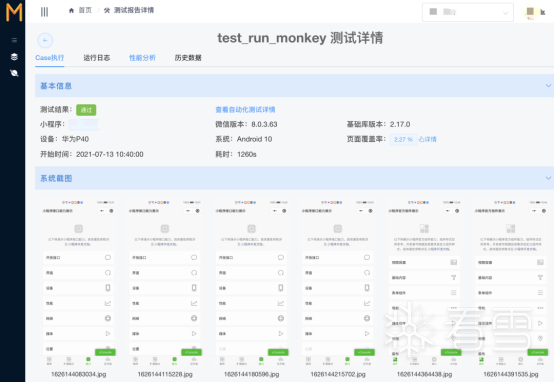
Task: Click the start time 2021-07-13 10:40:00
Action: [110, 154]
